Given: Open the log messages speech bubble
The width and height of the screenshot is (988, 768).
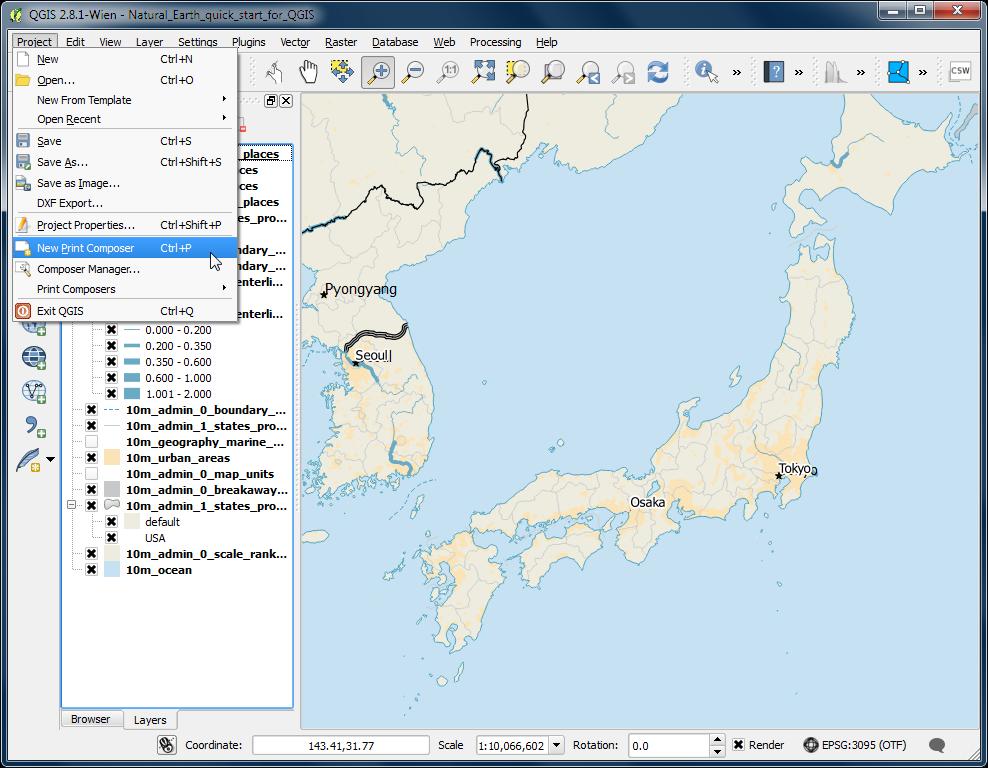Looking at the screenshot, I should click(x=937, y=745).
